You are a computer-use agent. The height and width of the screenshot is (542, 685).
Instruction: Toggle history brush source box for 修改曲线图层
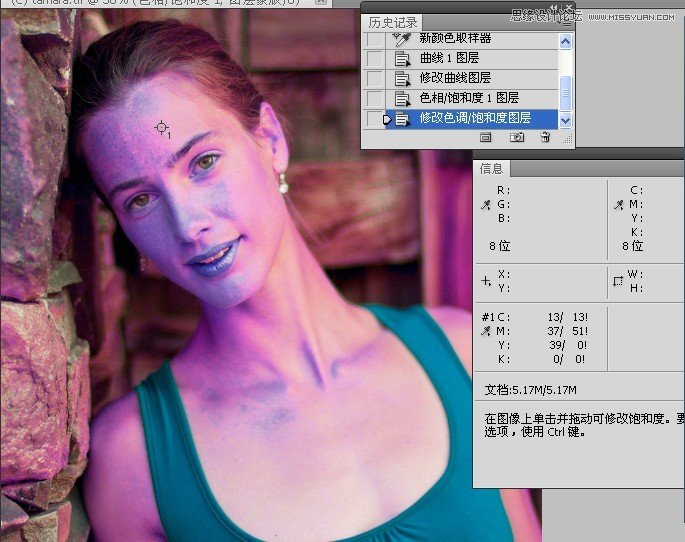point(373,78)
